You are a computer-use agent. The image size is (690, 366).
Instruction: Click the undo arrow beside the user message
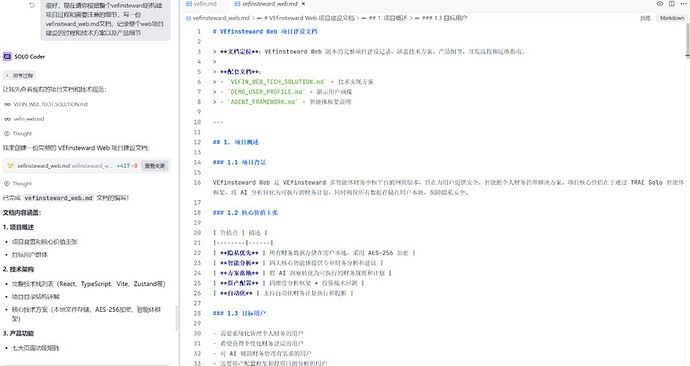coord(32,5)
